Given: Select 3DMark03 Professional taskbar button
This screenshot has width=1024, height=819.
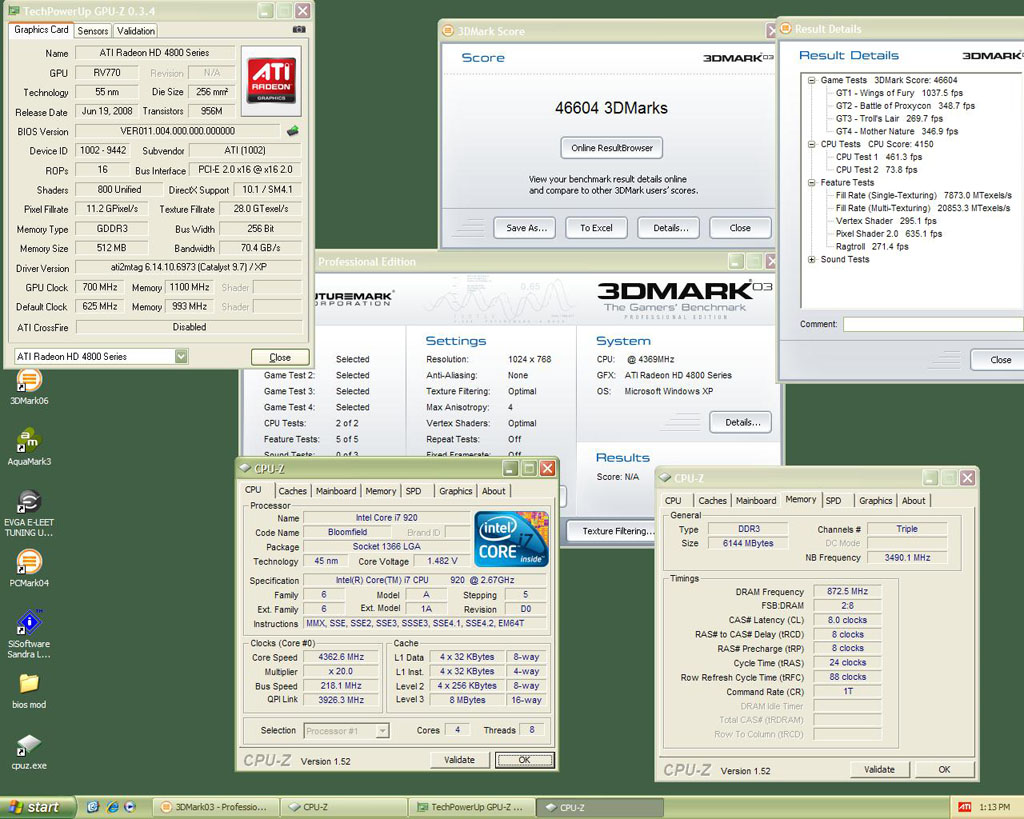Looking at the screenshot, I should pos(215,807).
